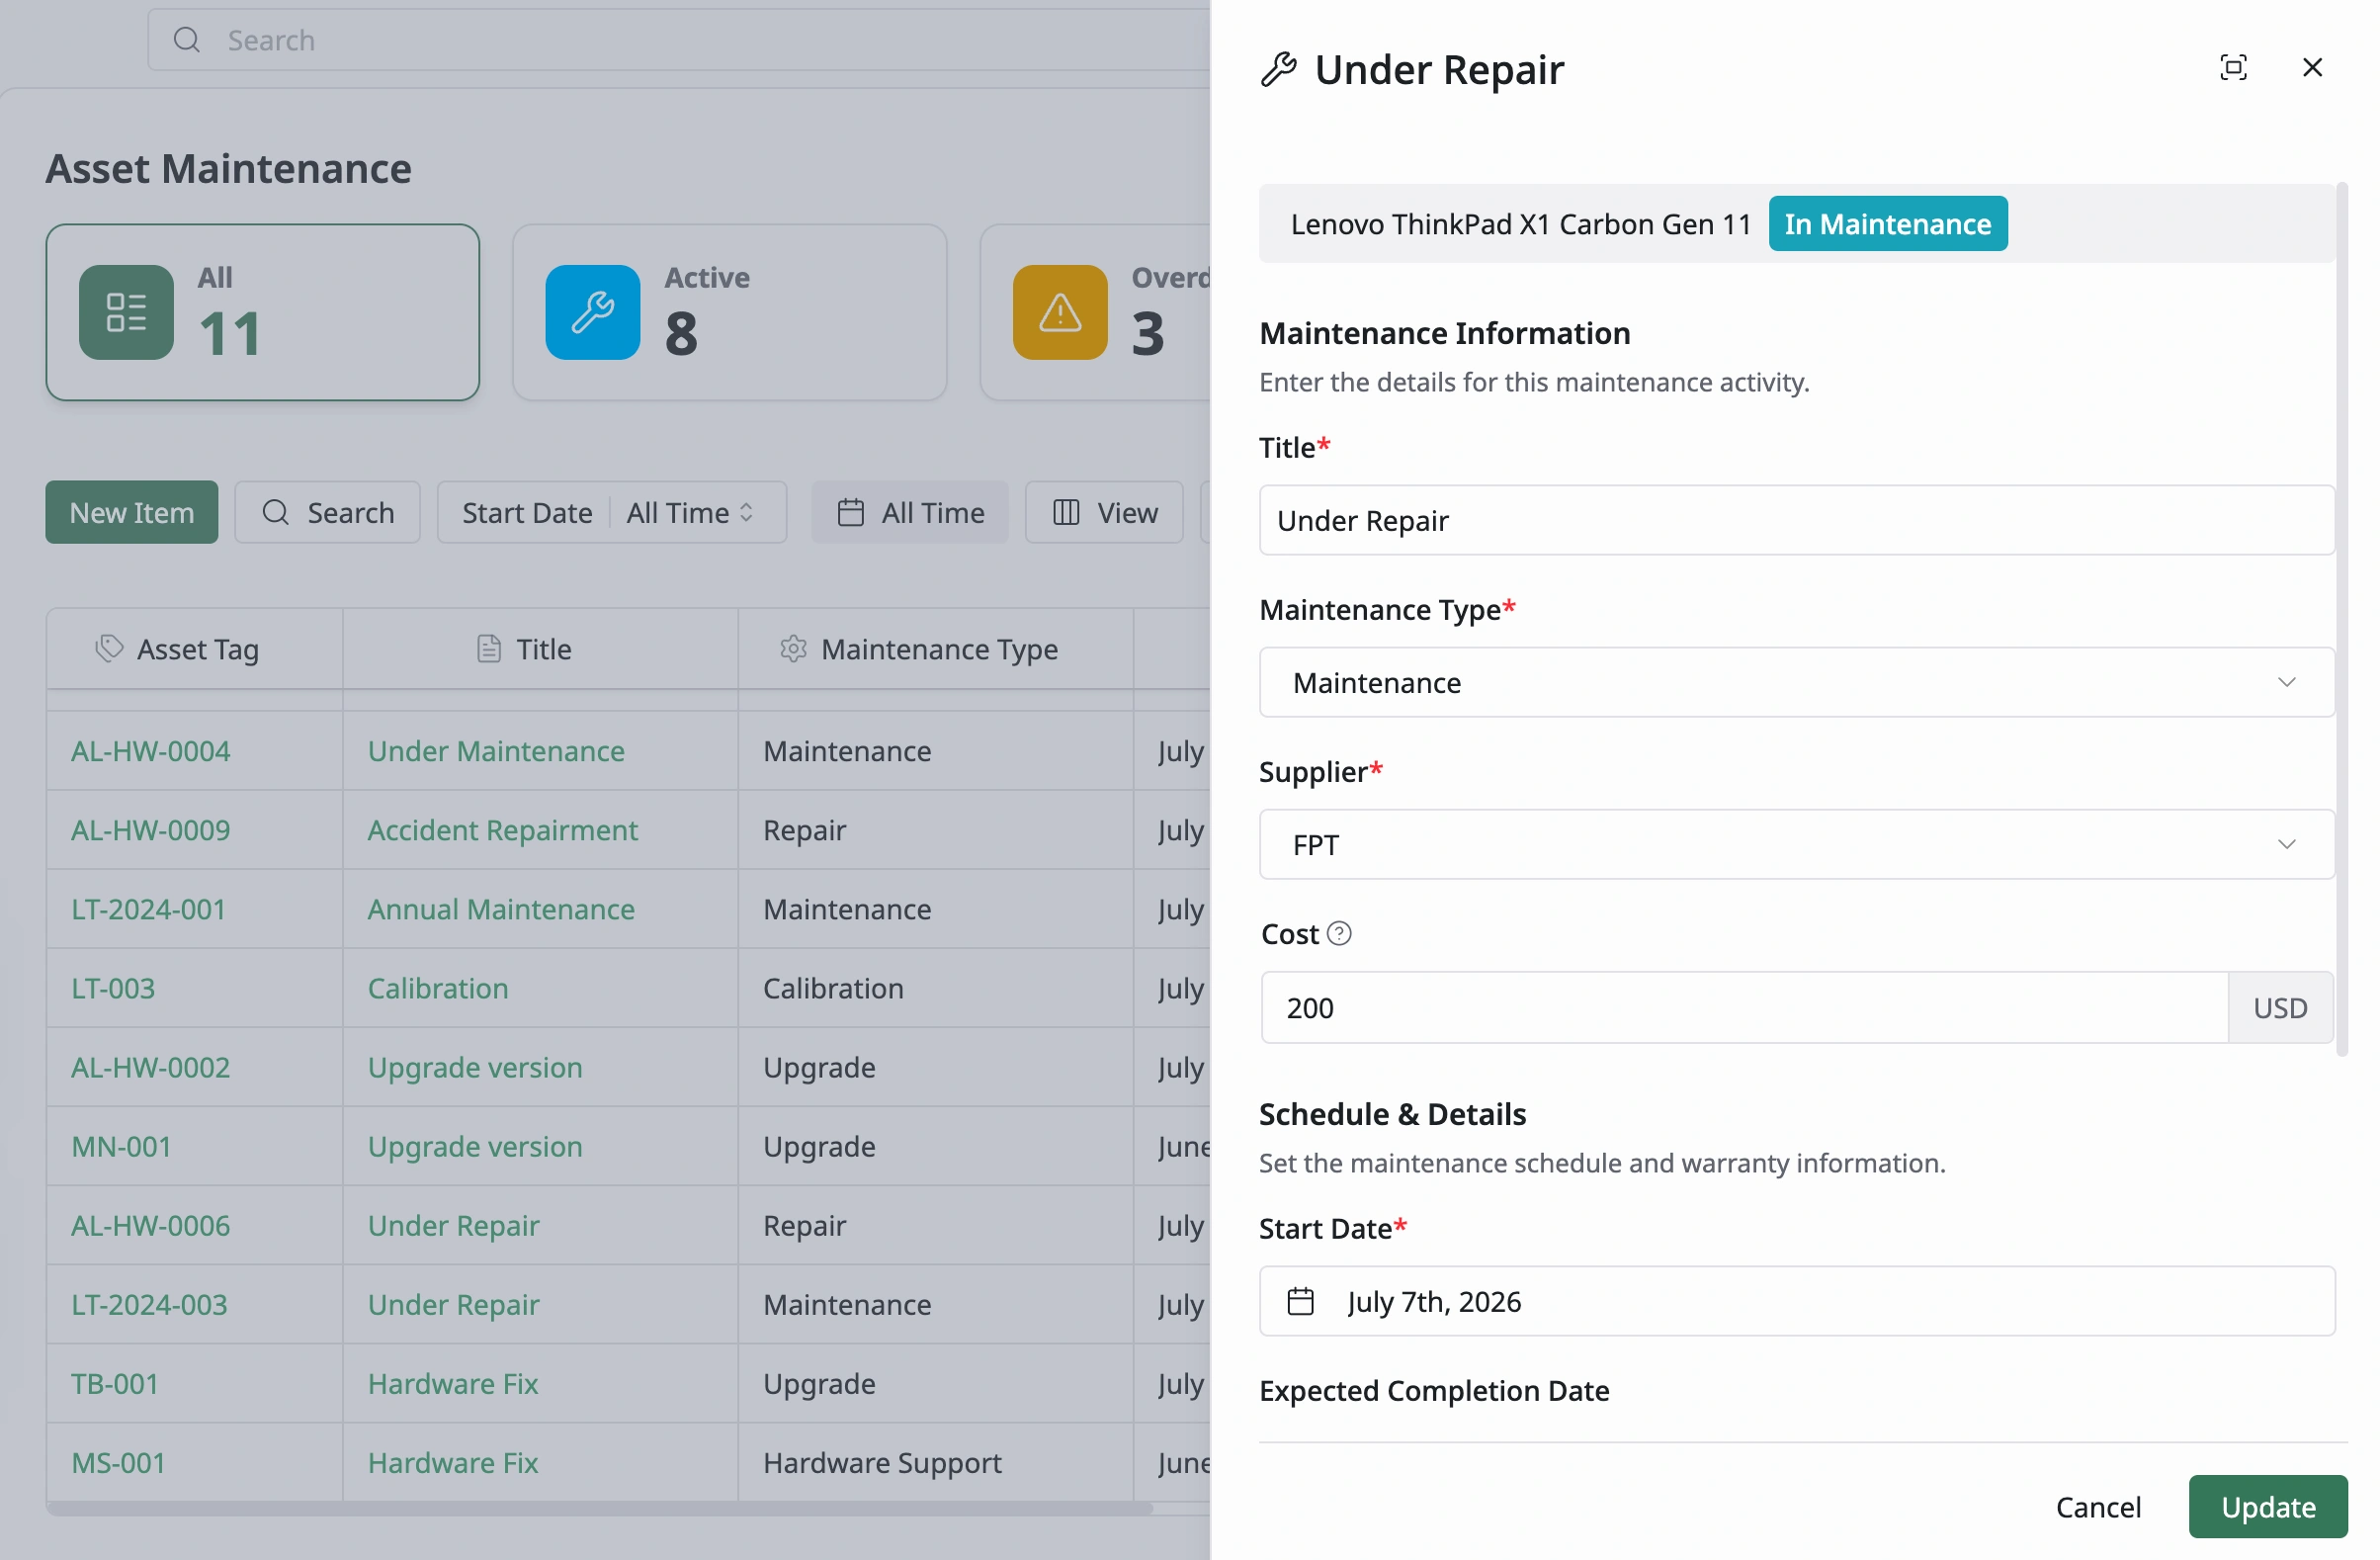
Task: Click the Title column document icon
Action: [x=488, y=649]
